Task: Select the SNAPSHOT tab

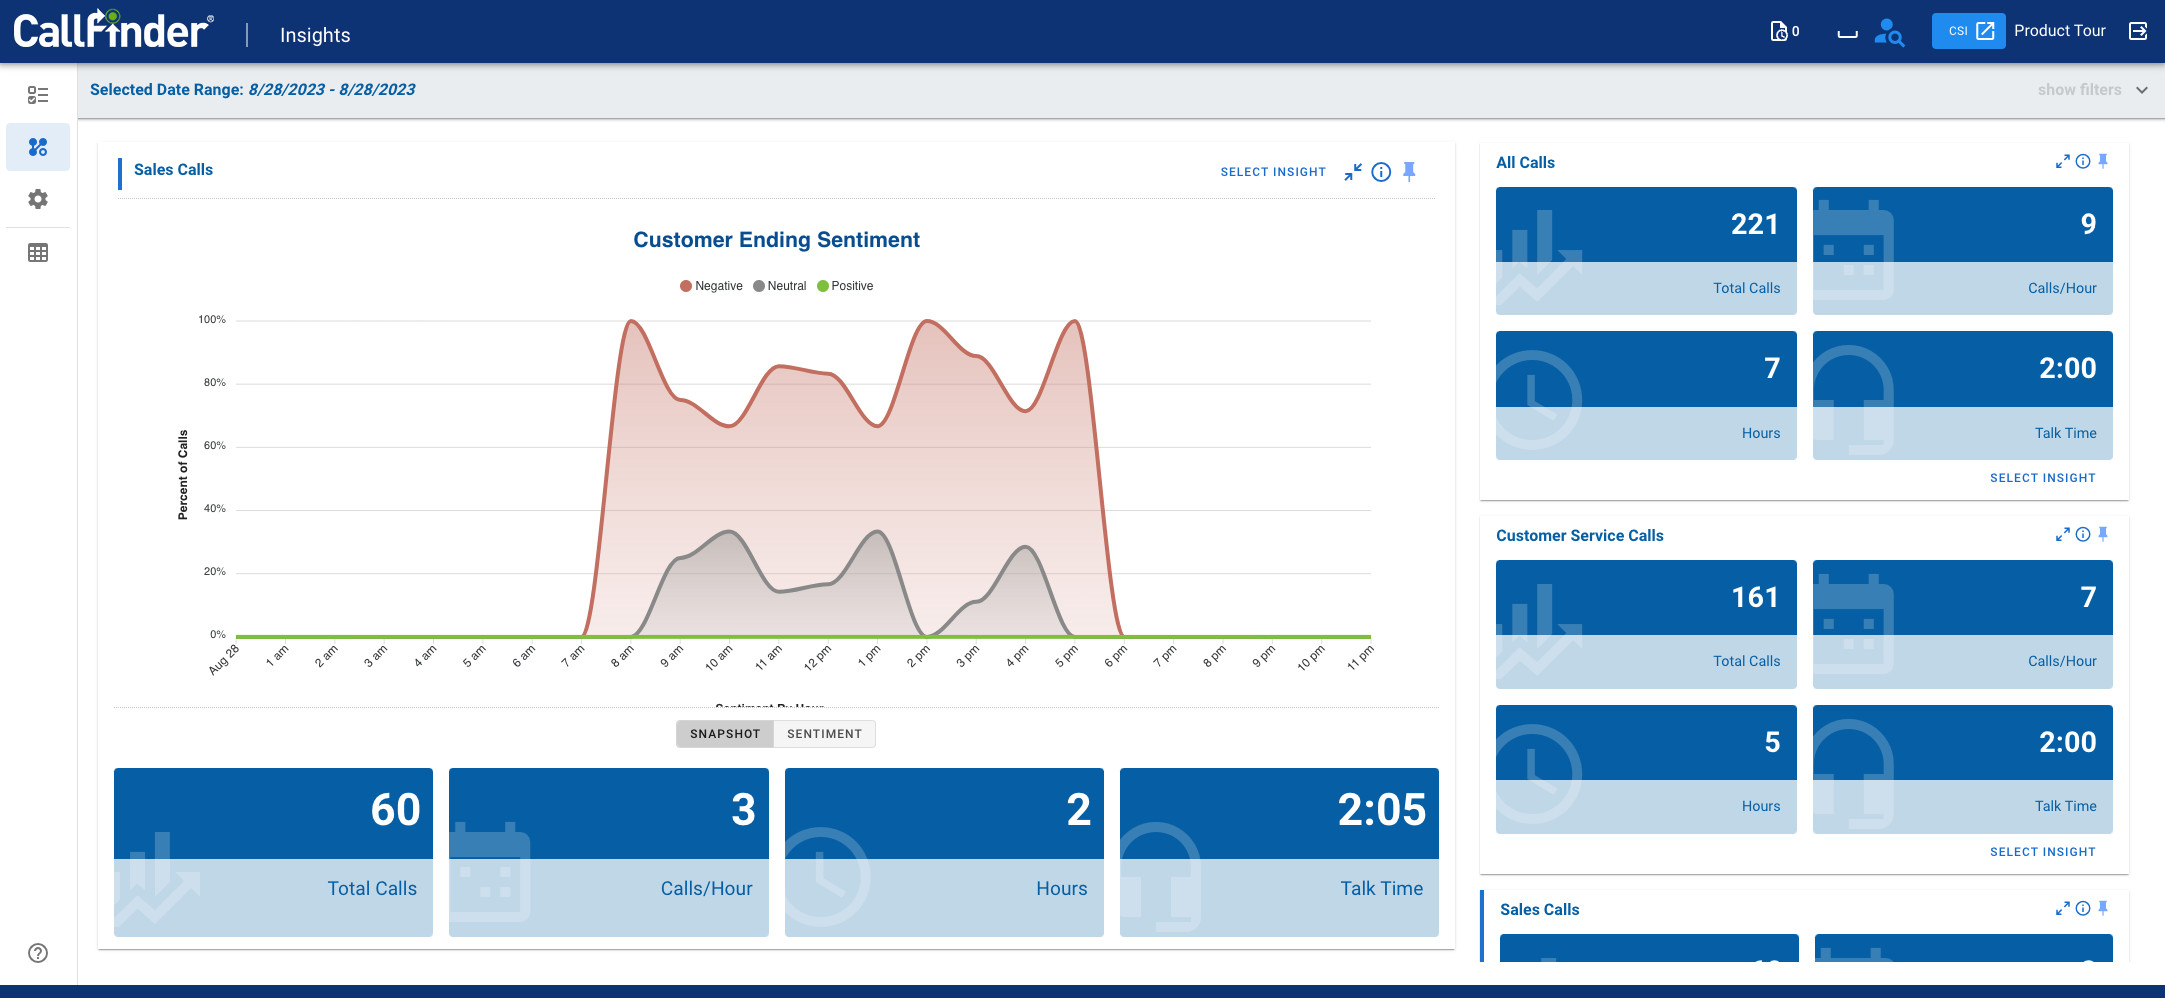Action: click(x=725, y=734)
